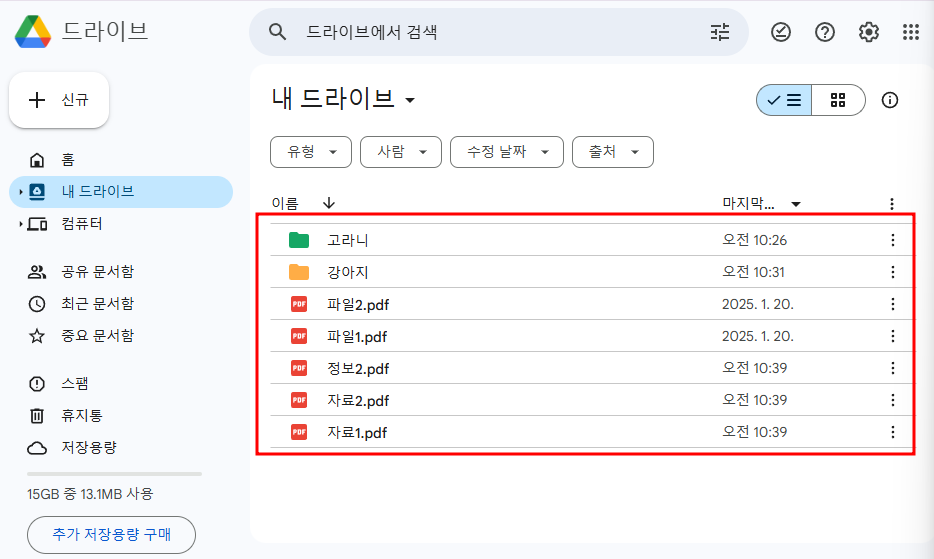This screenshot has height=559, width=934.
Task: Open the help question mark icon
Action: coord(824,32)
